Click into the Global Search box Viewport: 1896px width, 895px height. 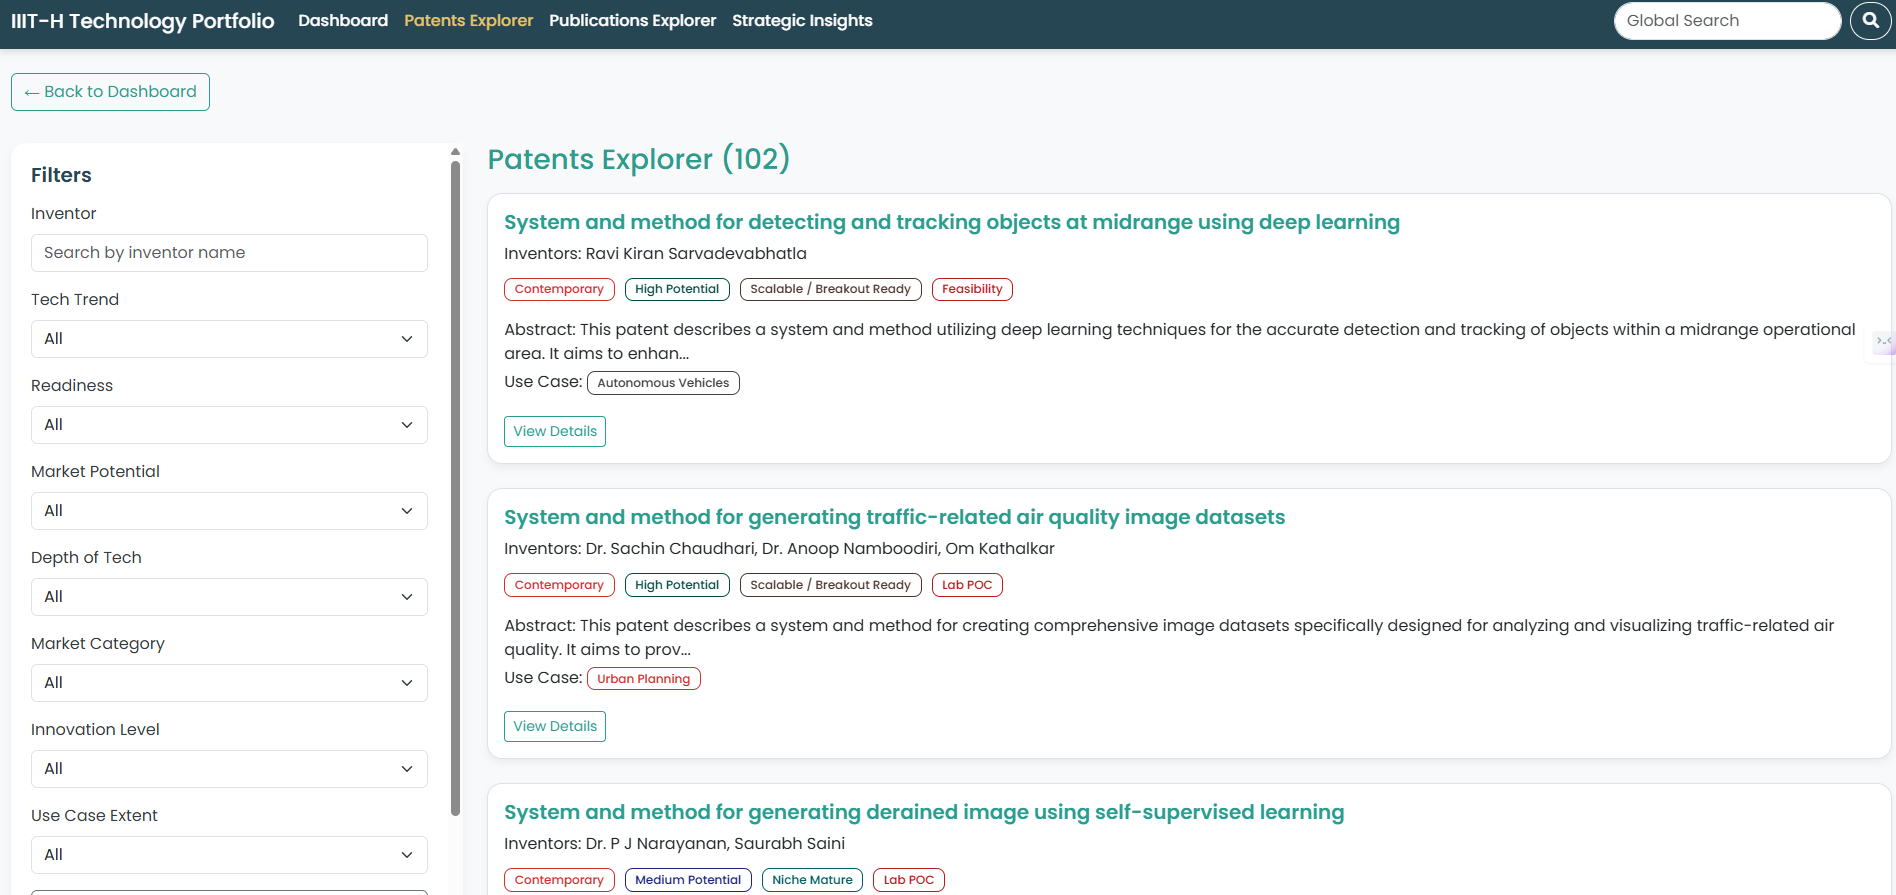[1726, 21]
